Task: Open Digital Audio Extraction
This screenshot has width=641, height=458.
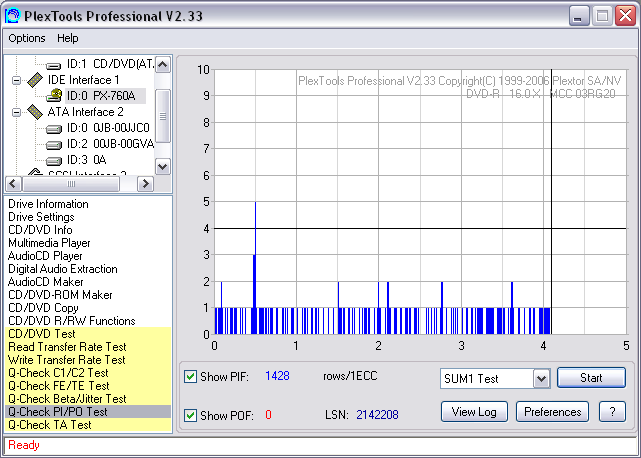Action: coord(63,269)
